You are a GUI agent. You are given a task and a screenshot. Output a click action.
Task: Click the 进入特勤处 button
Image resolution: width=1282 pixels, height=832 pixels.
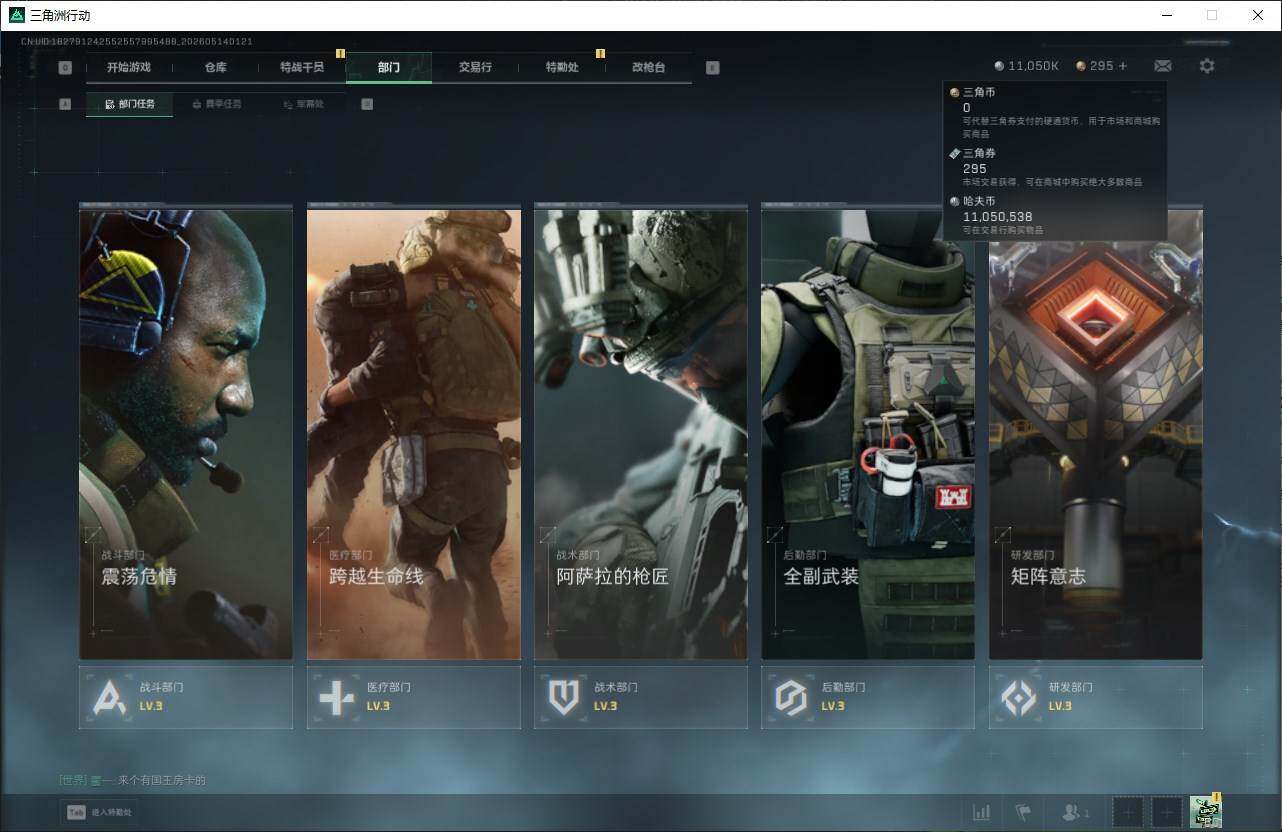[x=100, y=812]
